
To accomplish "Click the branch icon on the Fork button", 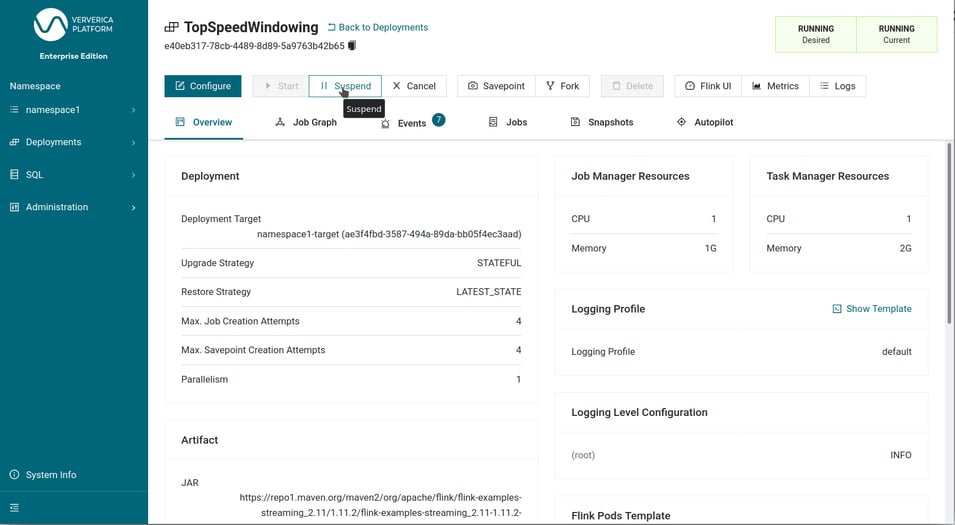I will (x=551, y=86).
